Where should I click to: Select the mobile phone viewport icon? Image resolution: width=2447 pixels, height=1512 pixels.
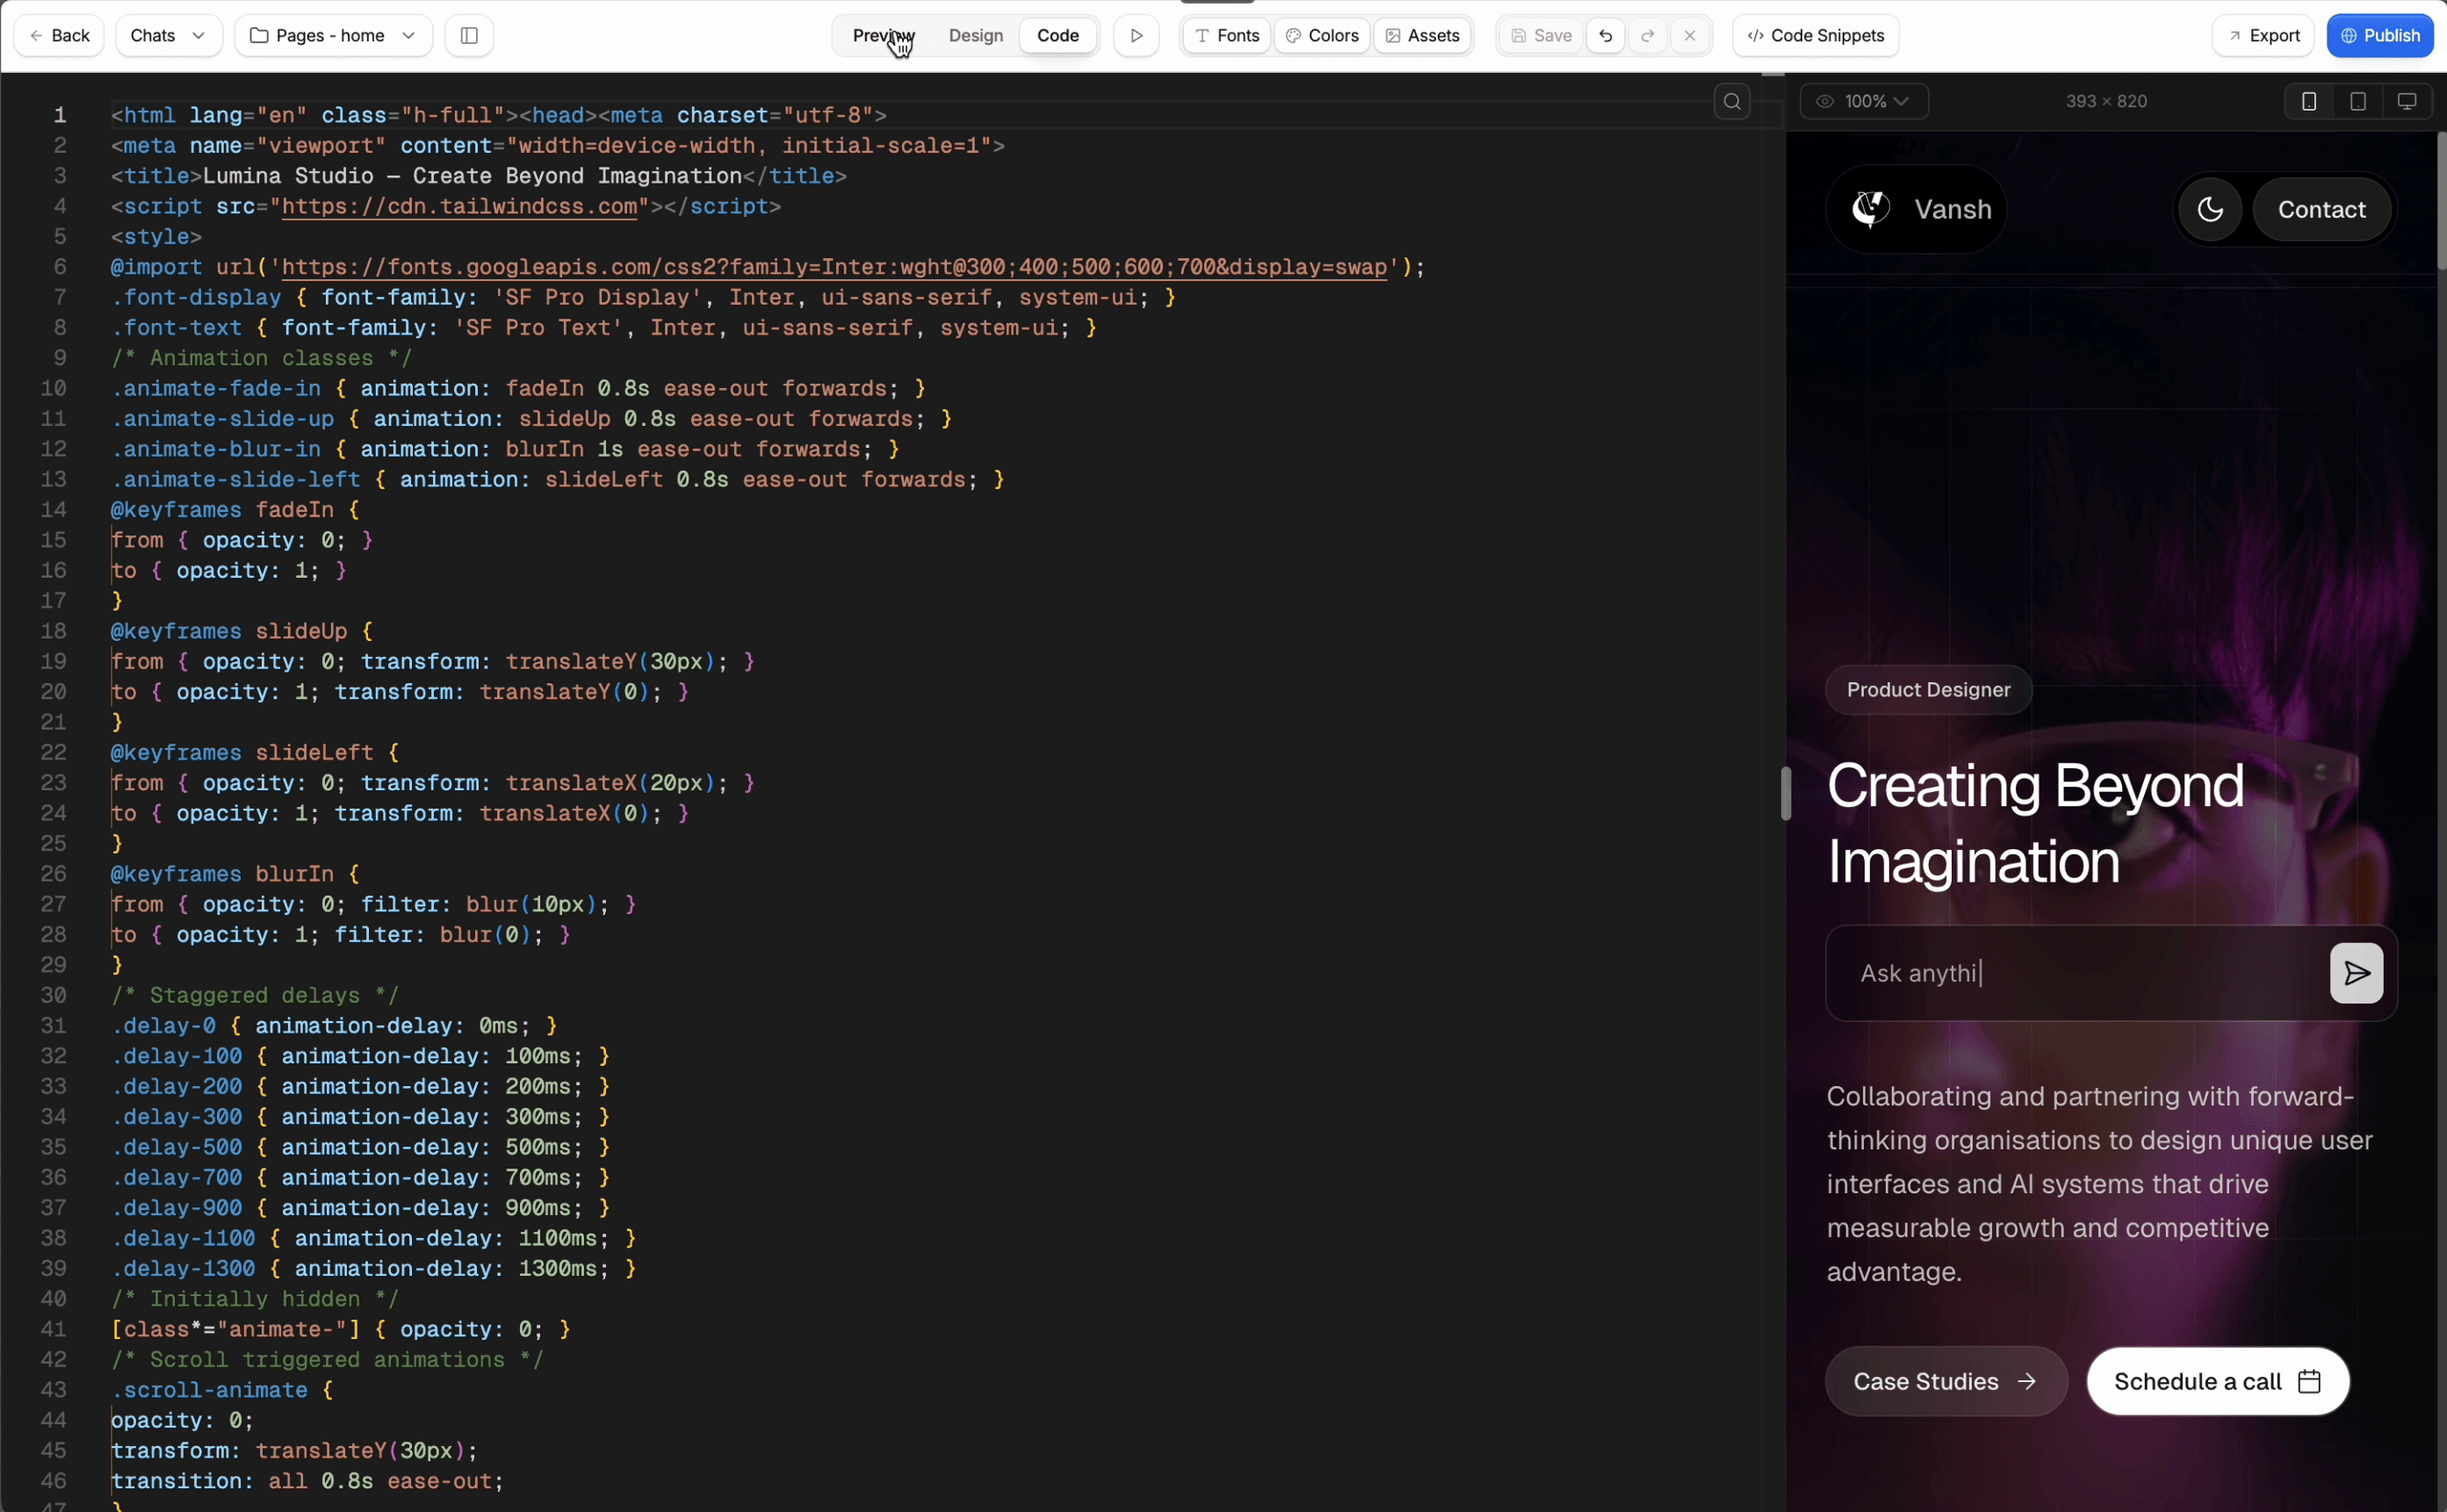point(2309,101)
